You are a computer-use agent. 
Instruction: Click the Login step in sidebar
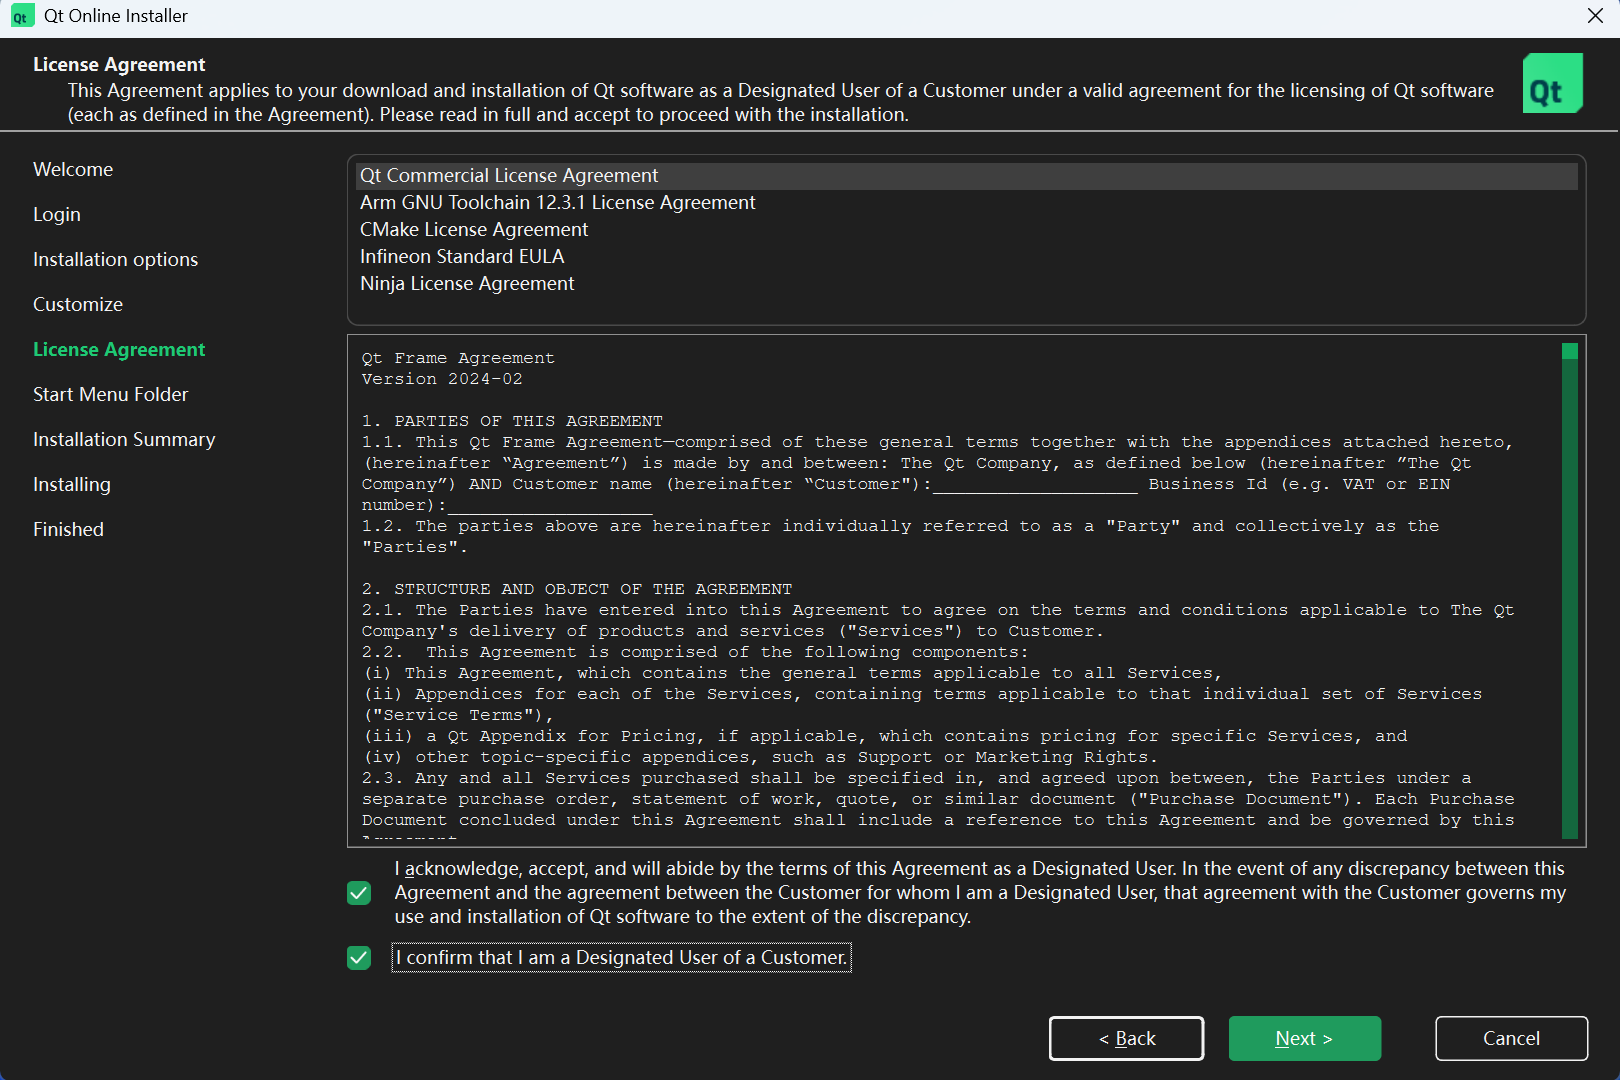click(x=57, y=215)
